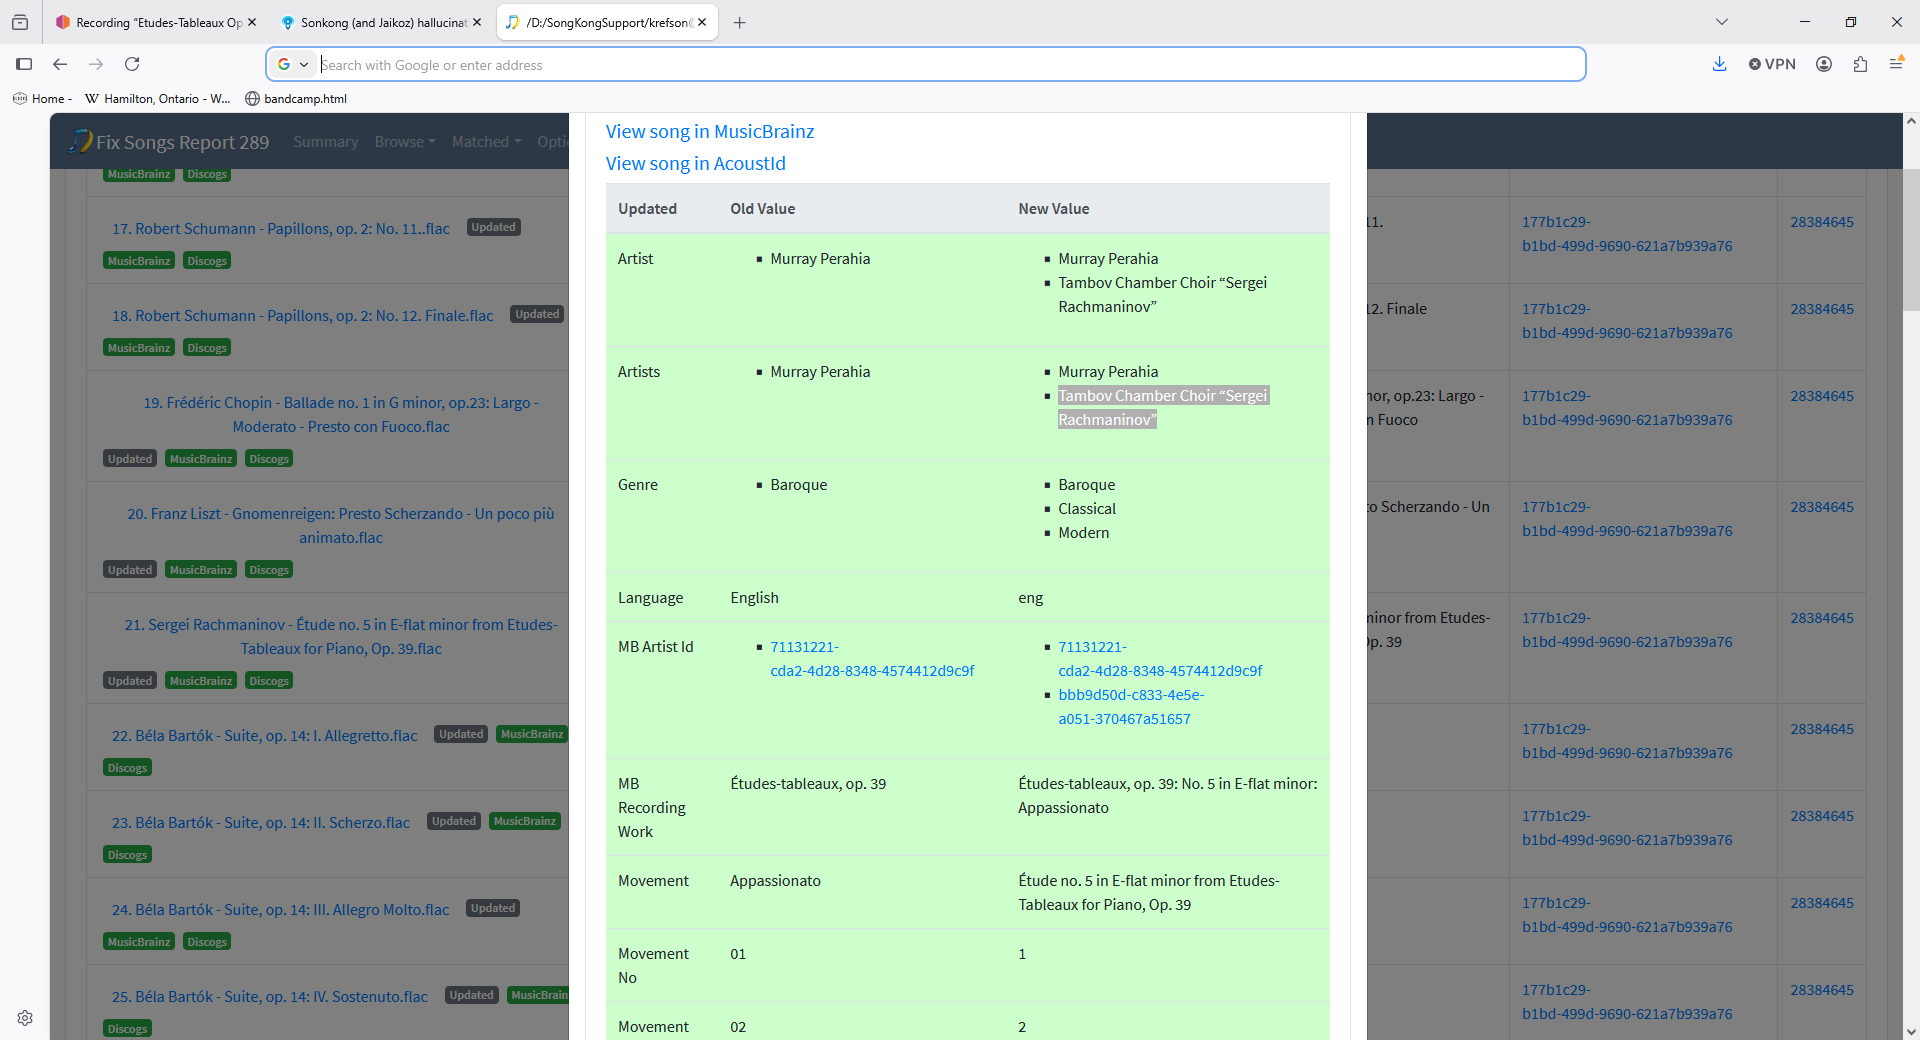Open Bartók Suite IV. Sostenuto flac link

270,996
